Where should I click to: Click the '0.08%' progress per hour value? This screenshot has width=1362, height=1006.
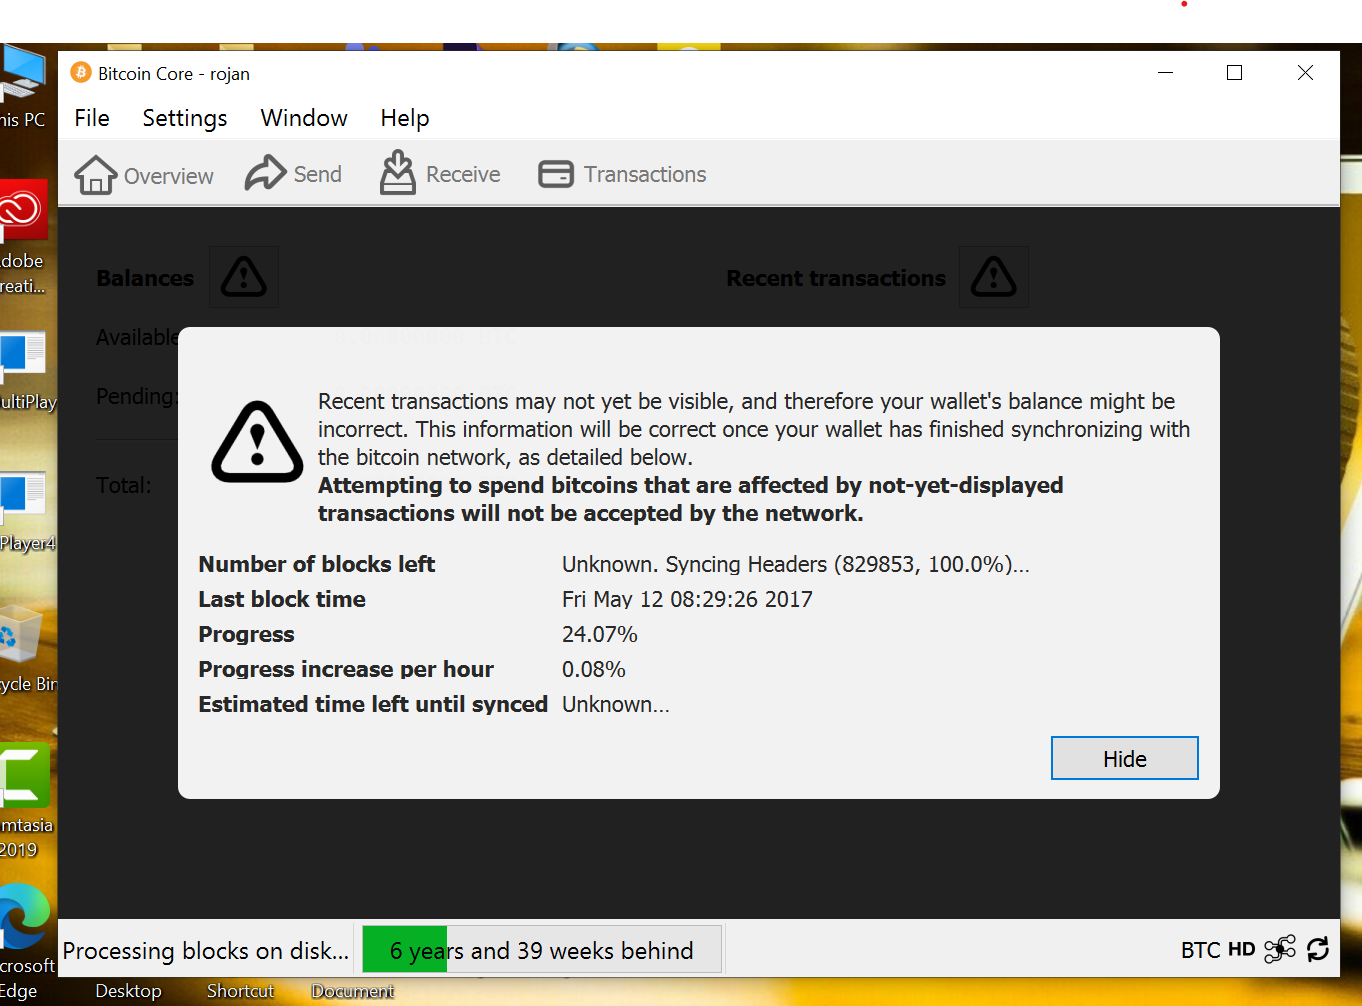point(594,669)
